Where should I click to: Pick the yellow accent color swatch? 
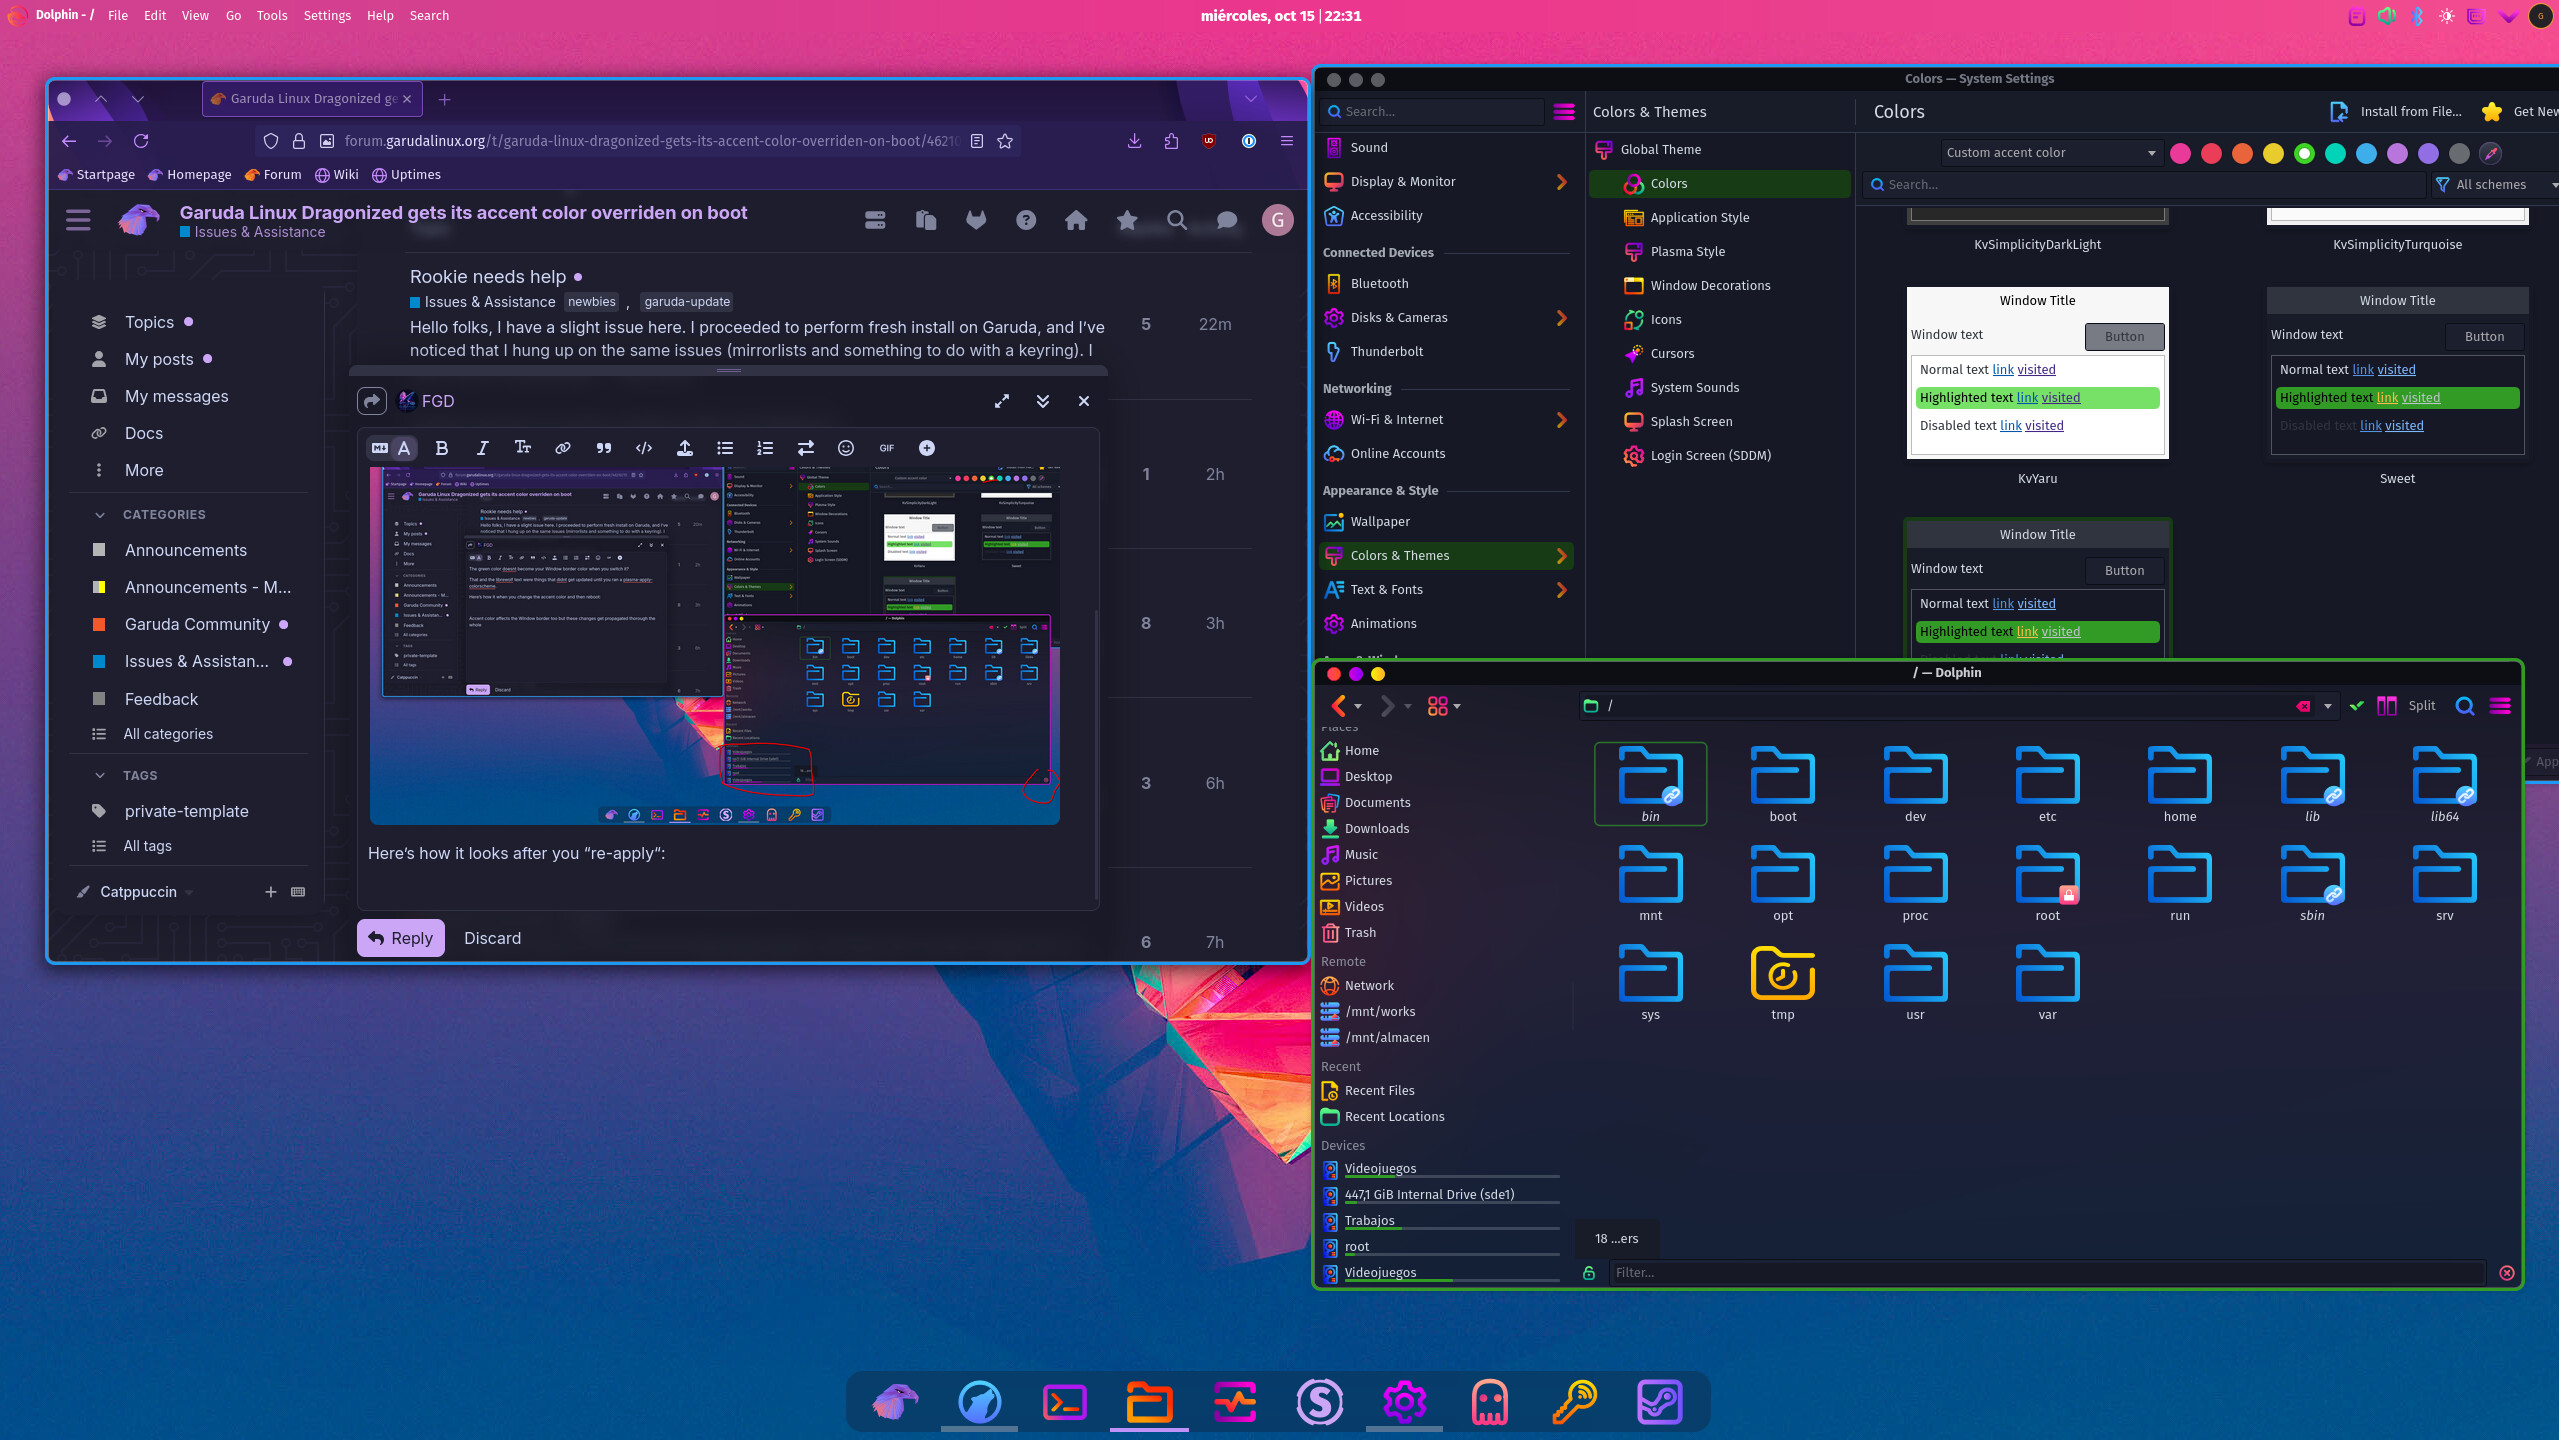pos(2273,153)
